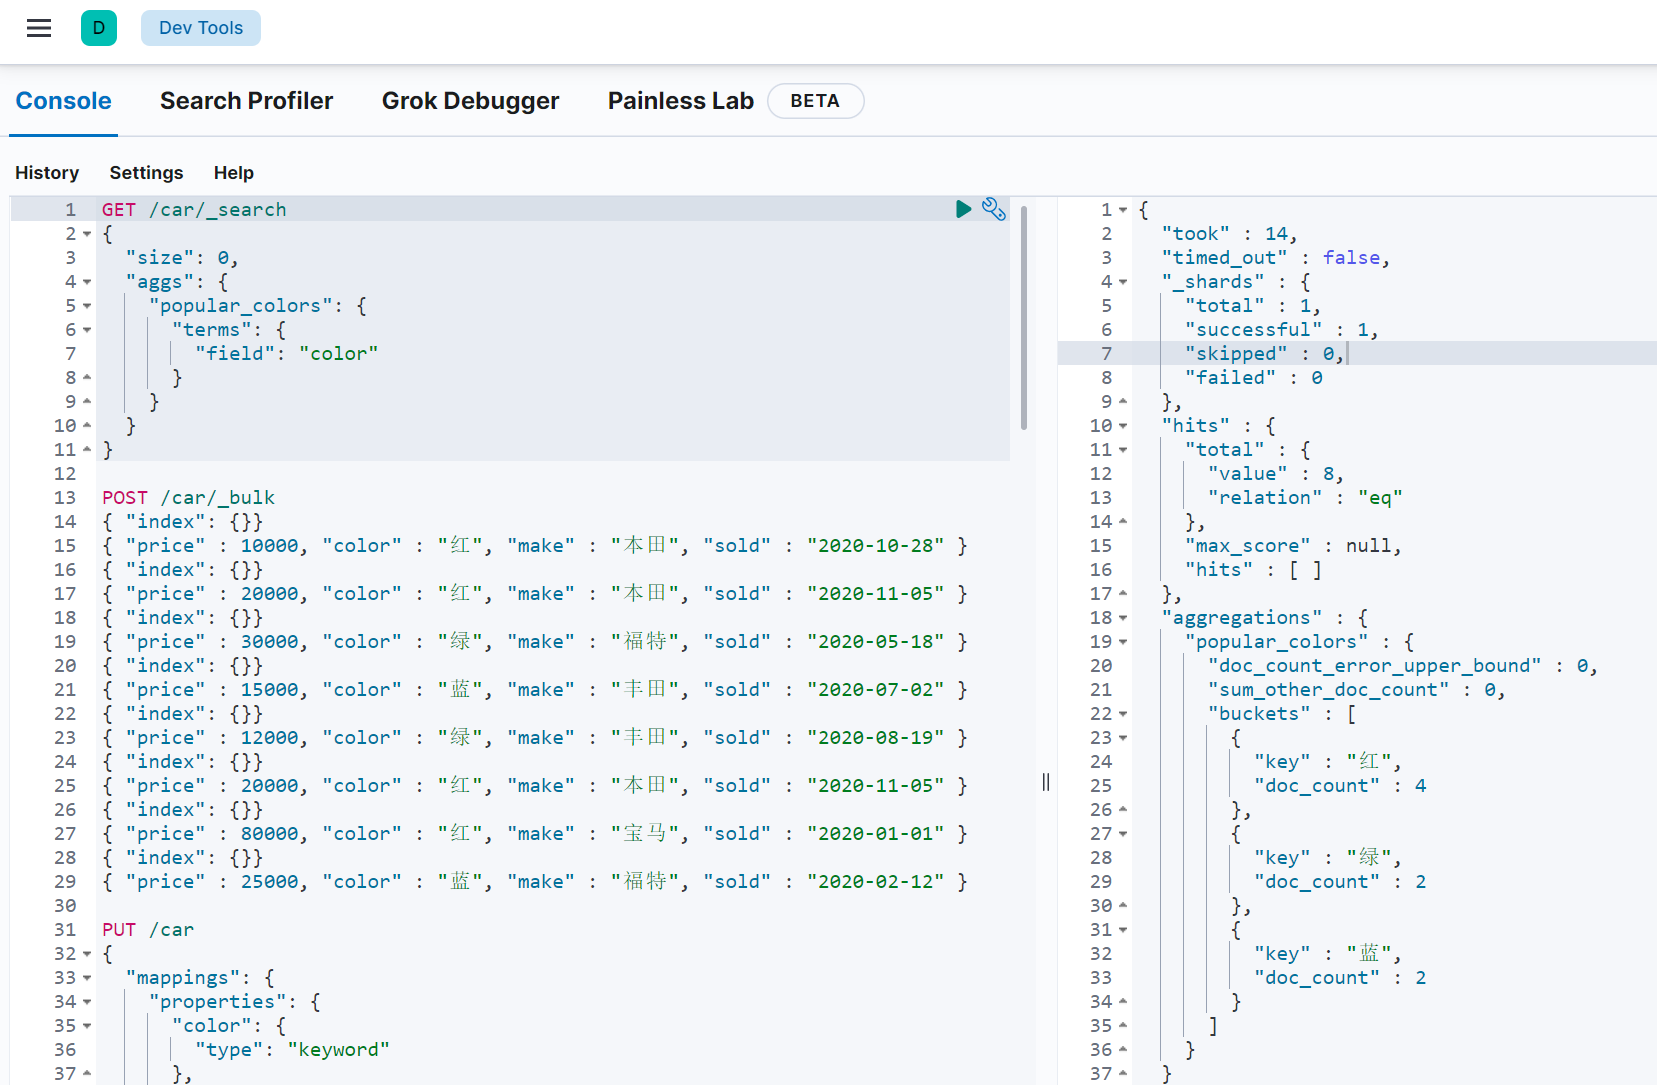Fold the terms block on editor line 6
1657x1085 pixels.
click(87, 330)
